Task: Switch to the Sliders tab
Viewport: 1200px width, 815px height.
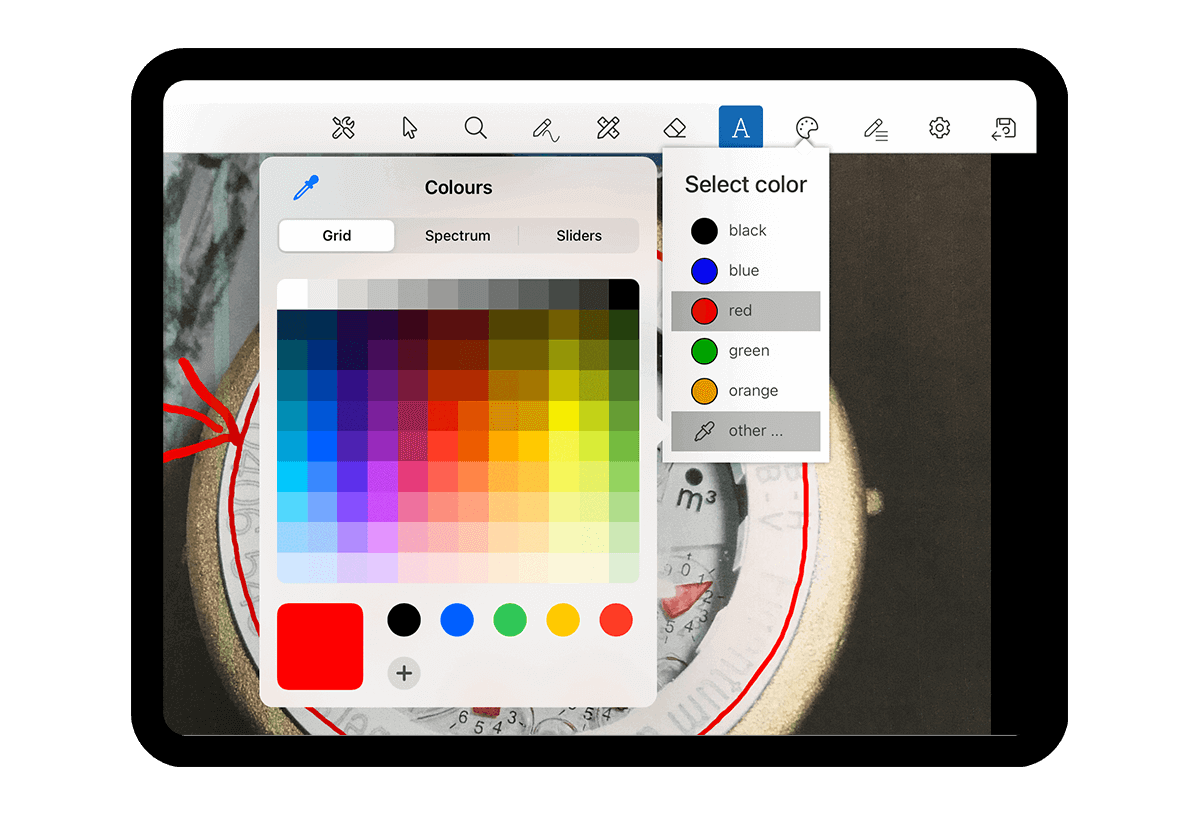Action: tap(579, 236)
